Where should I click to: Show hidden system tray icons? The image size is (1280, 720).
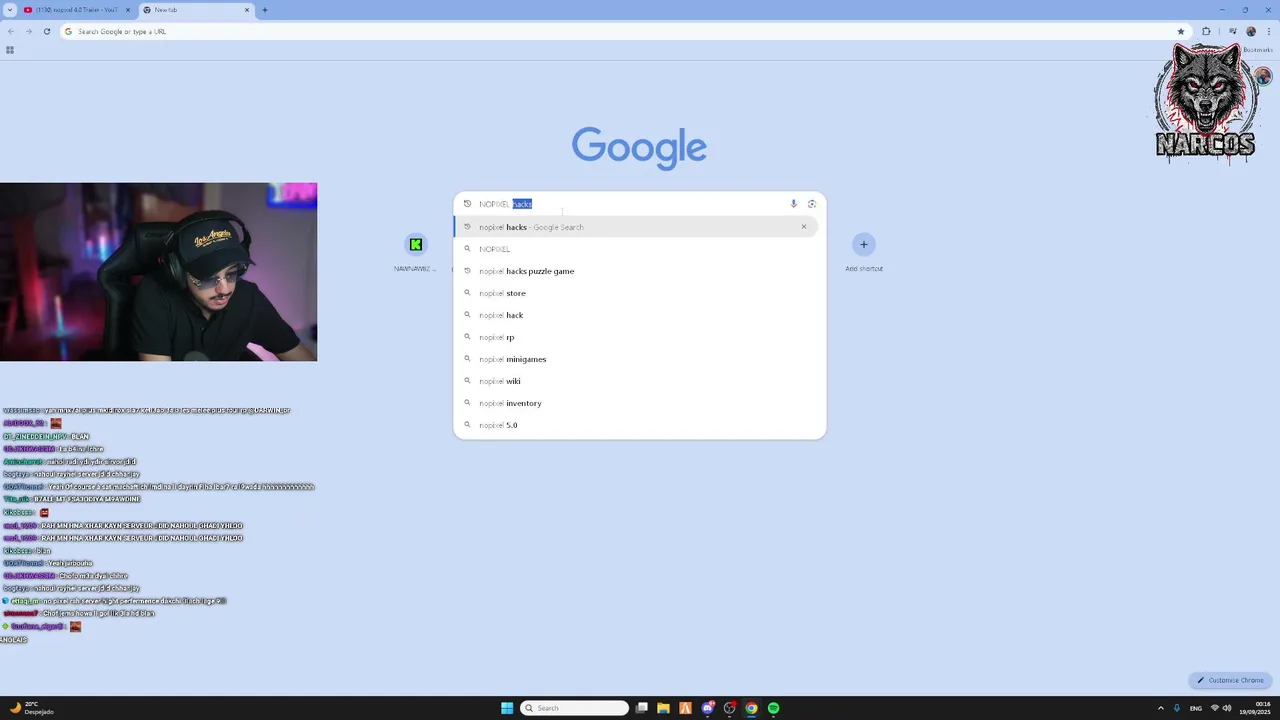(x=1161, y=708)
